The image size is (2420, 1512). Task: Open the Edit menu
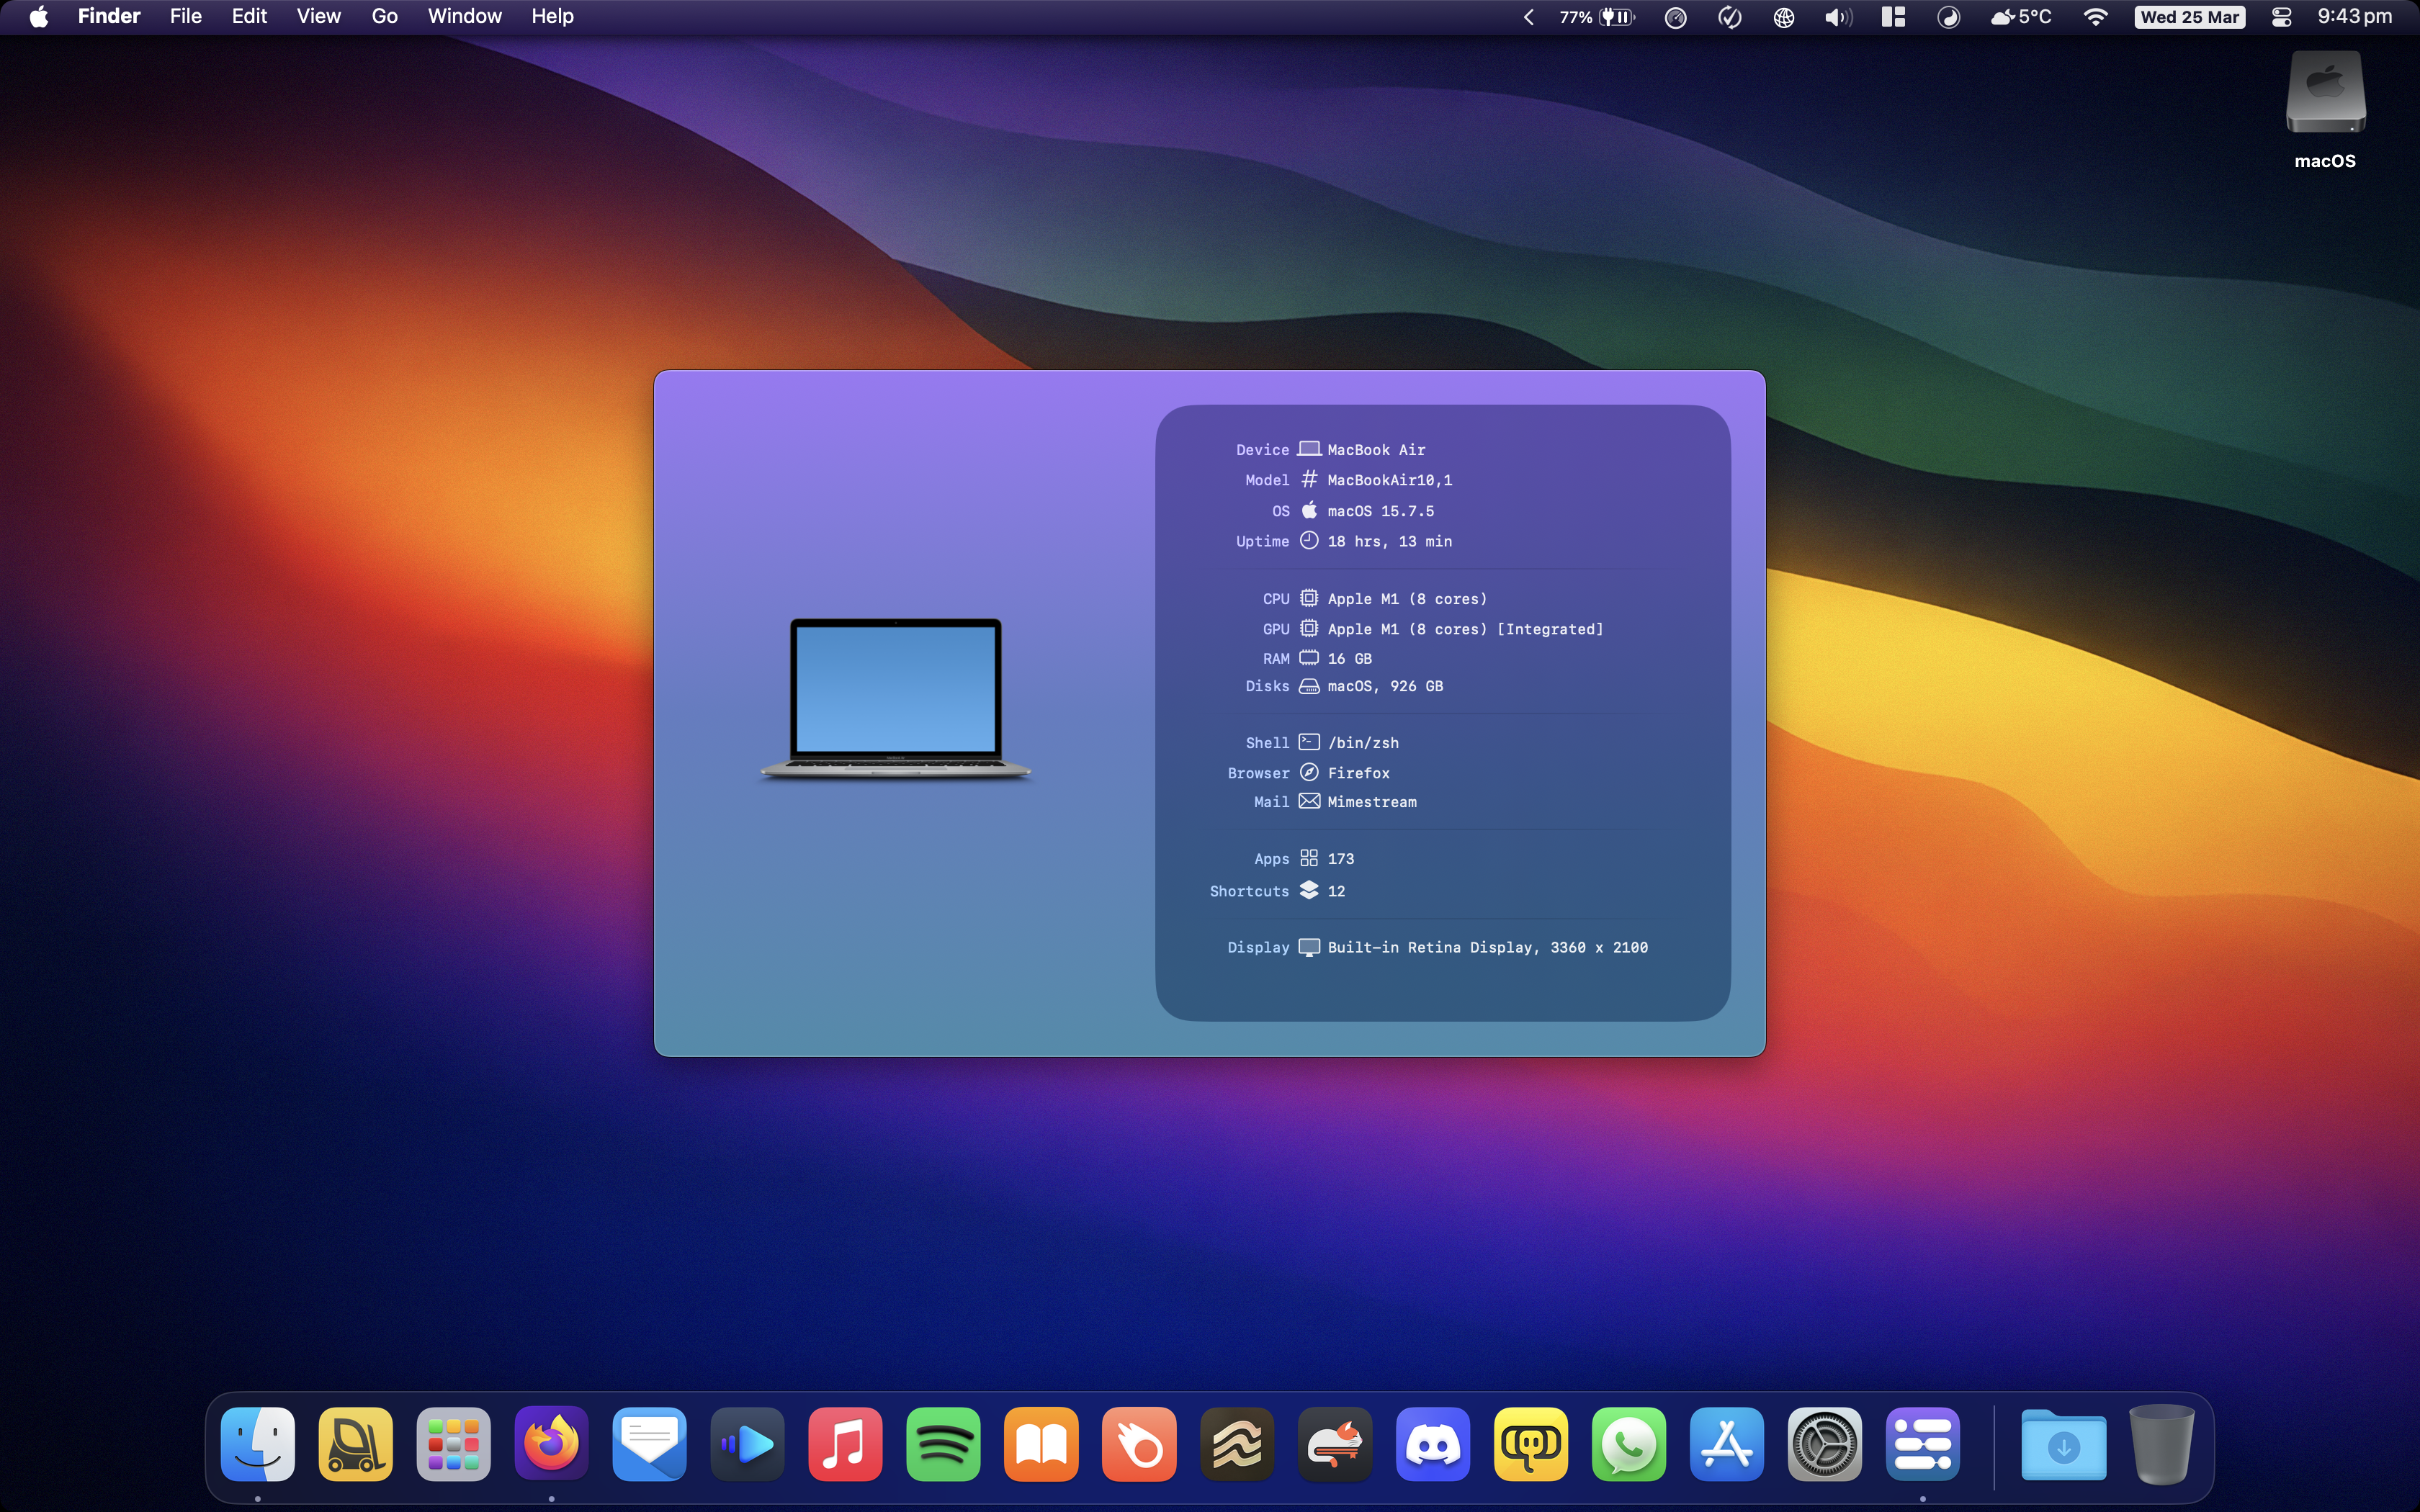click(249, 17)
